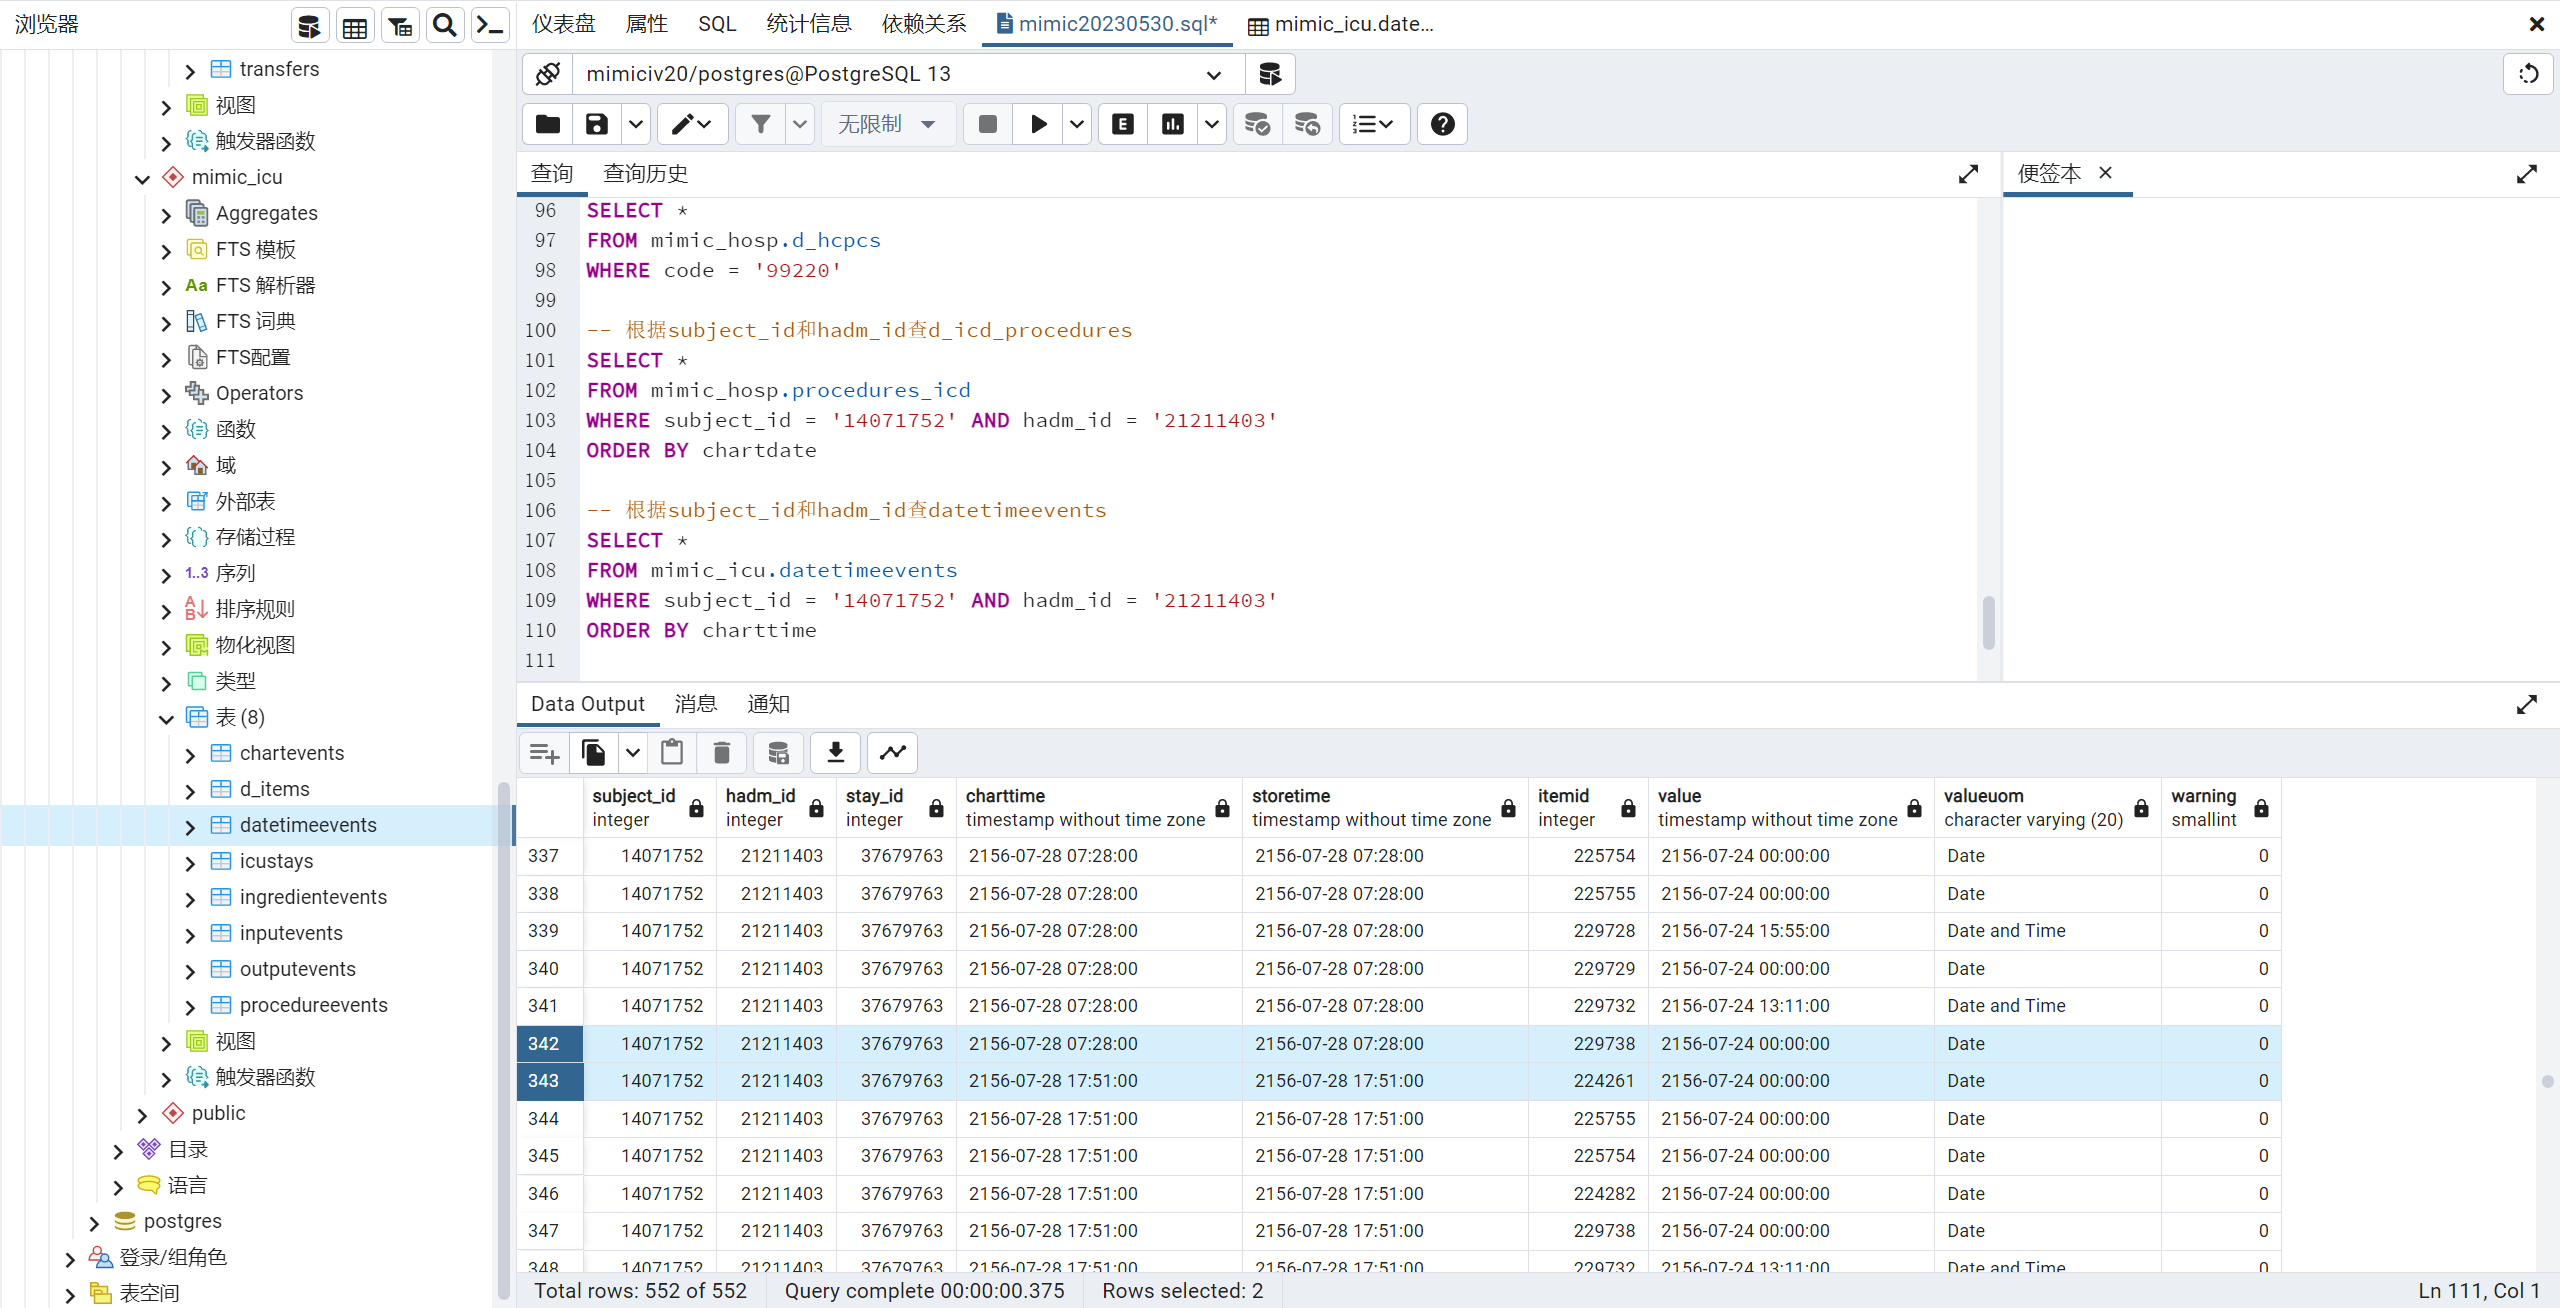Viewport: 2560px width, 1308px height.
Task: Open the connection selector dropdown
Action: [x=1213, y=74]
